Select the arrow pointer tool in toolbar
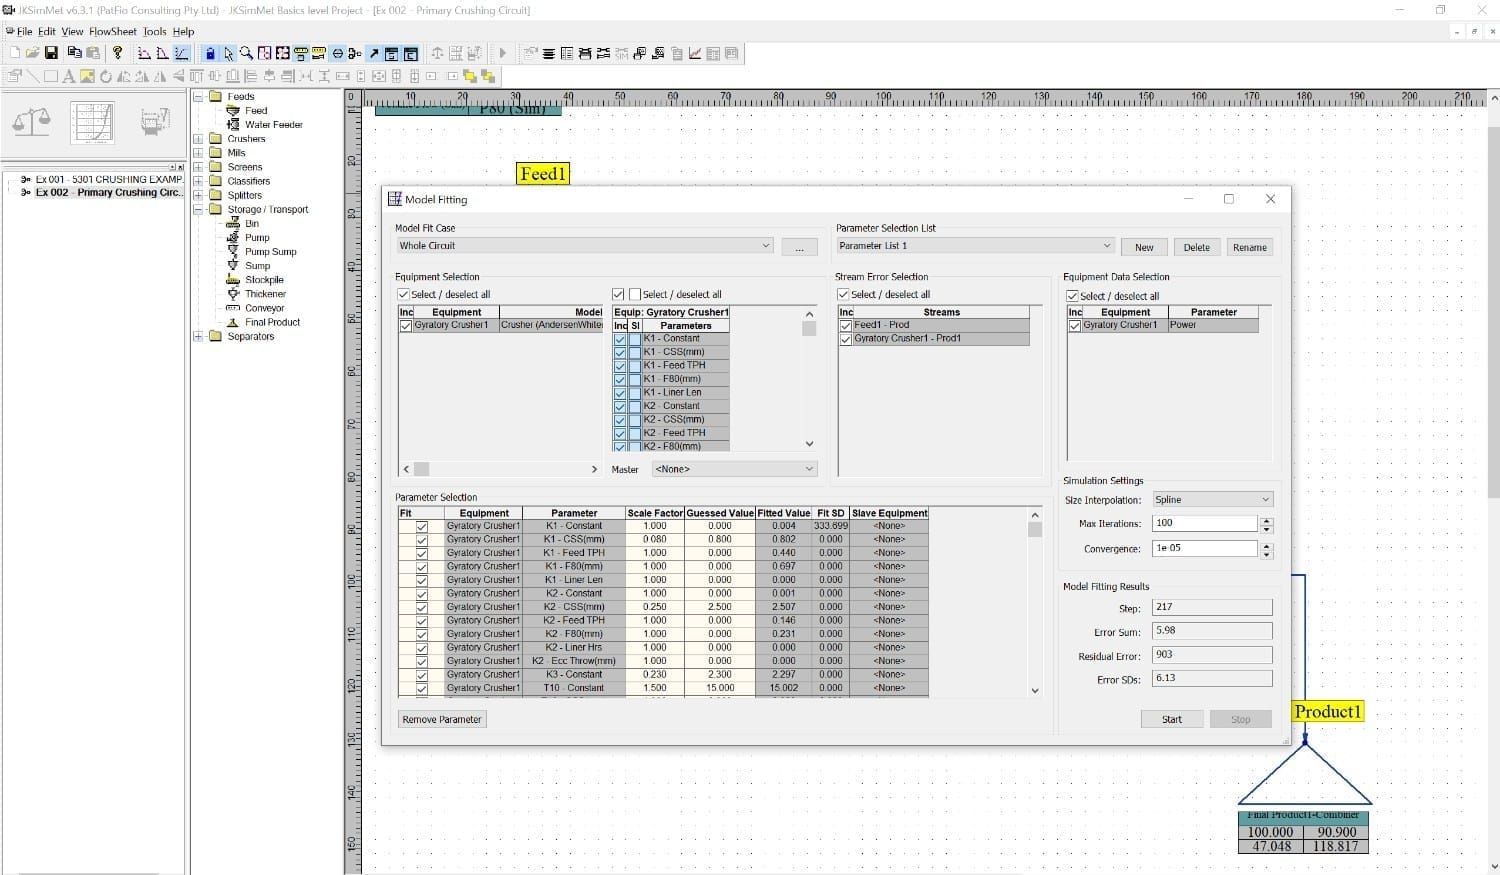Viewport: 1500px width, 875px height. click(x=228, y=53)
